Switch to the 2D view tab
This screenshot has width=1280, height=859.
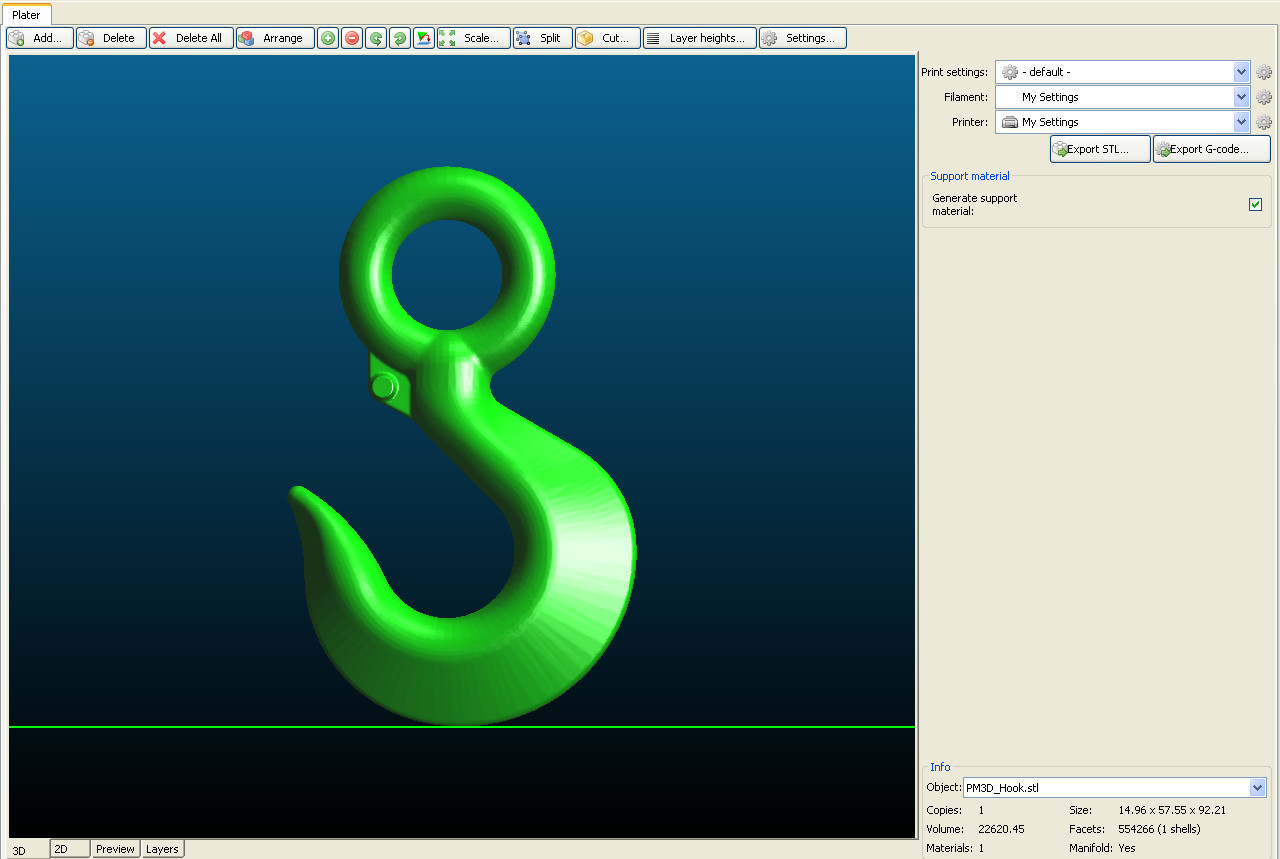(69, 848)
